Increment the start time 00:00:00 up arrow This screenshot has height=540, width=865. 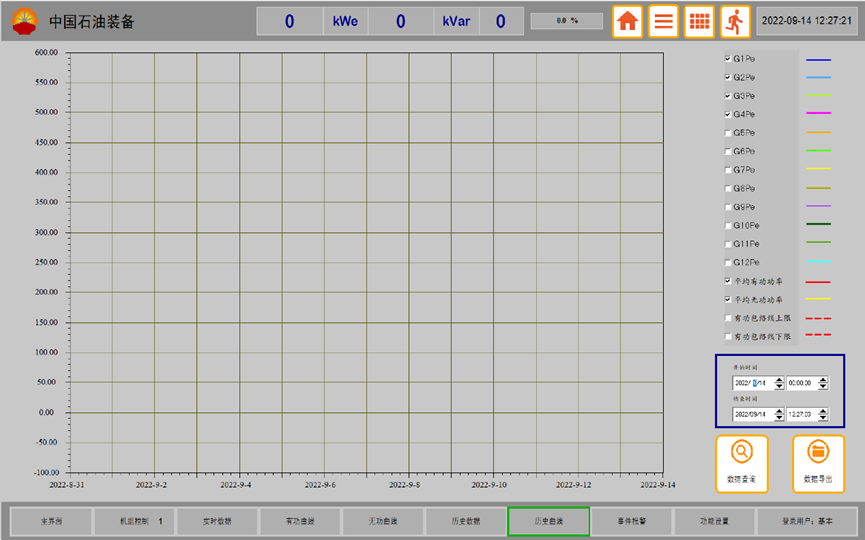[823, 379]
